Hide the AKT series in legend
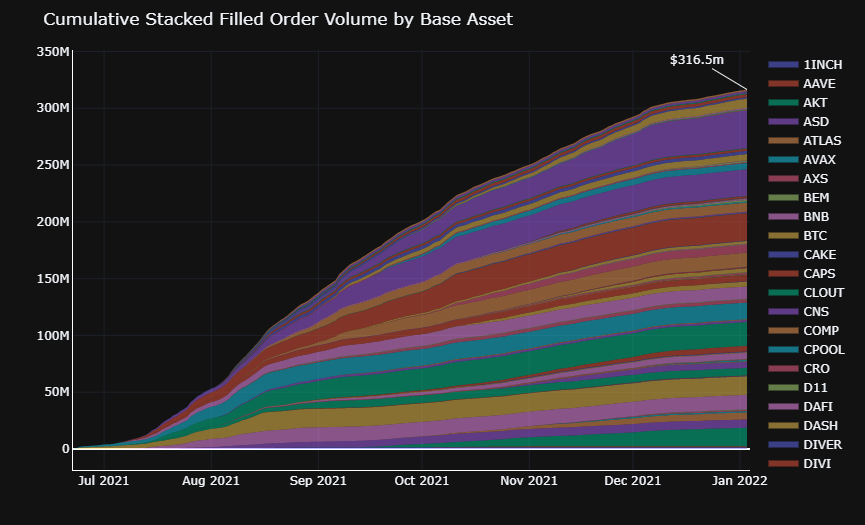This screenshot has height=525, width=865. [798, 103]
